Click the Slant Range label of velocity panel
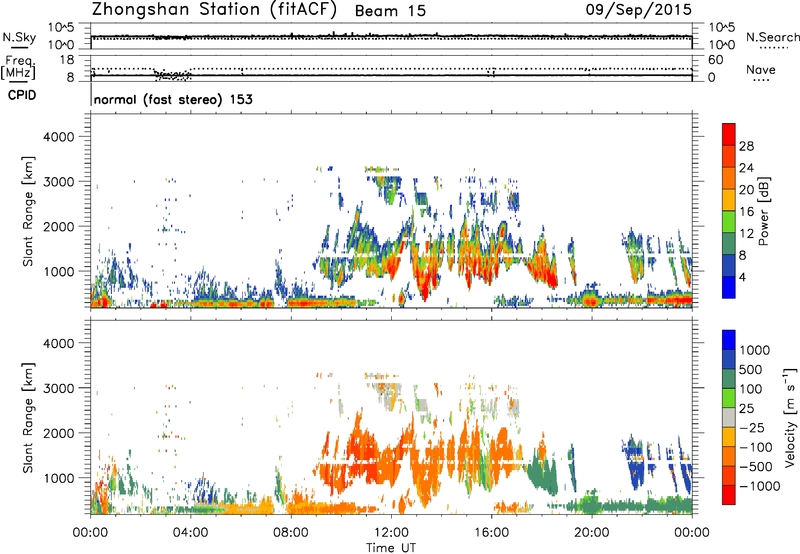 tap(28, 417)
